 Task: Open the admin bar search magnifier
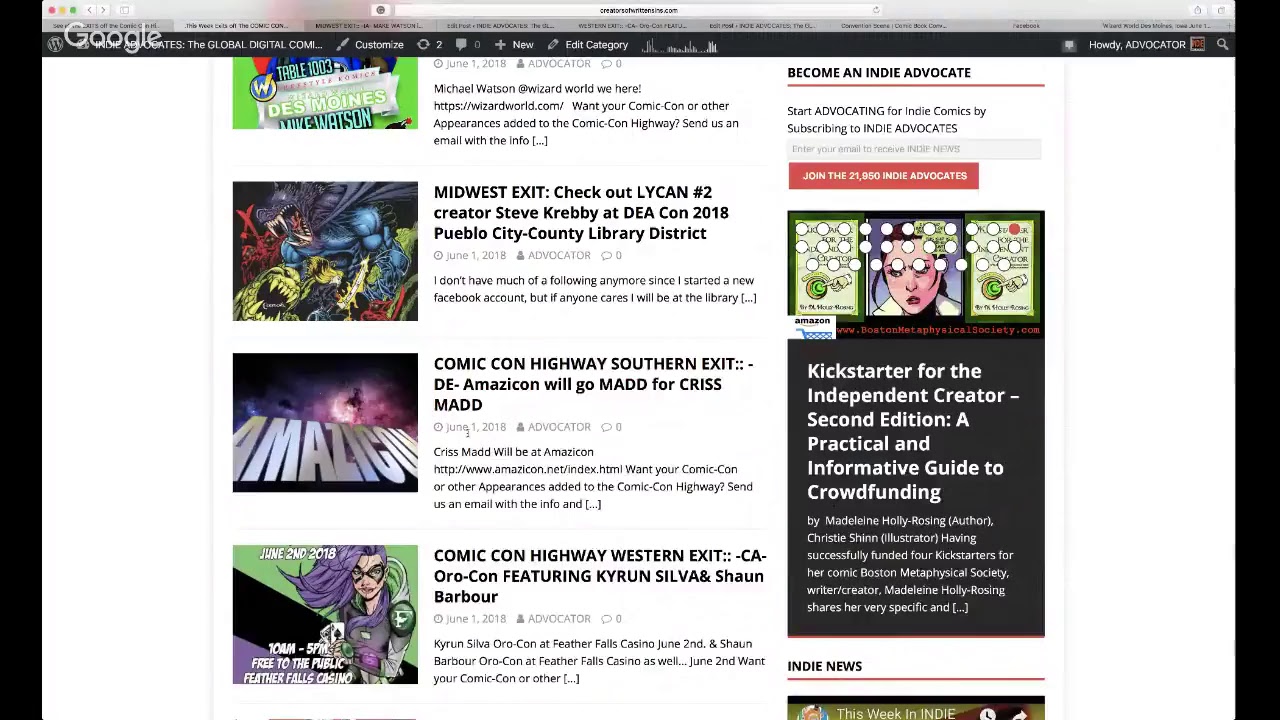pos(1222,45)
